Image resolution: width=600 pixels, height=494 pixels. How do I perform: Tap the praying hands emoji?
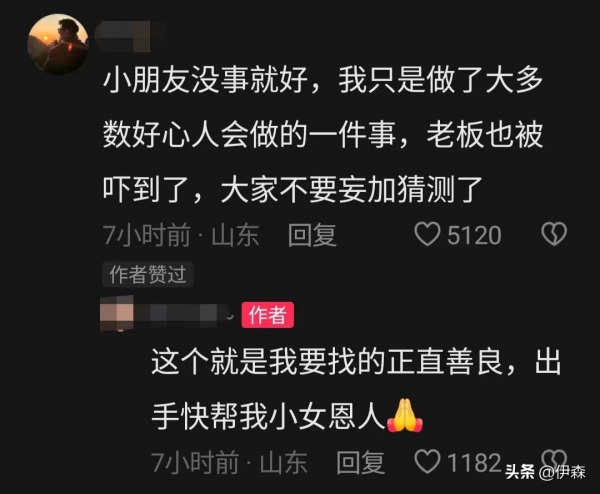point(404,416)
